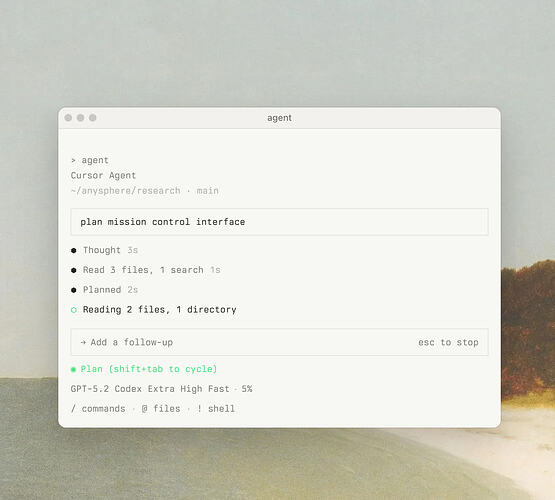Click the '5%' context usage value
The height and width of the screenshot is (500, 555).
point(247,389)
